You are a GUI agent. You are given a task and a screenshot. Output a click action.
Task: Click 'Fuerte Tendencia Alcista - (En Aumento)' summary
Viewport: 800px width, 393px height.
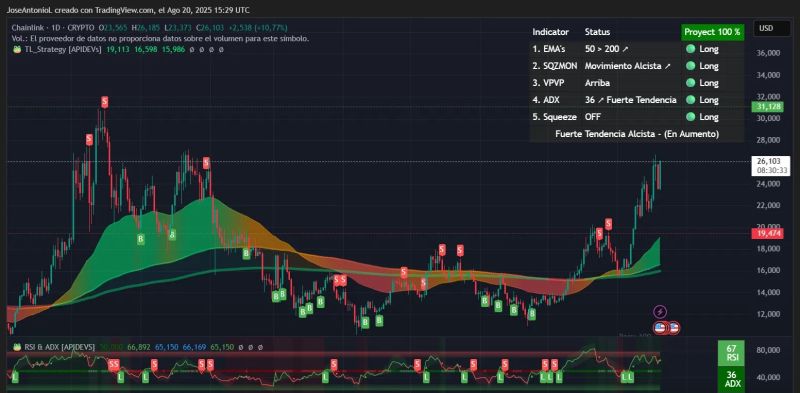[637, 134]
